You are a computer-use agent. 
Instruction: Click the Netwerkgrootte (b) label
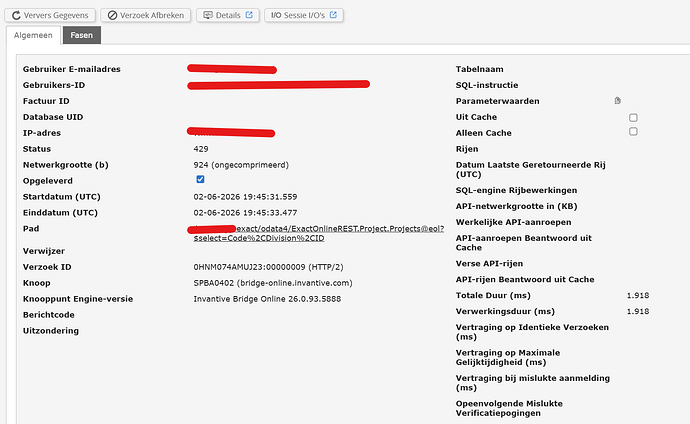click(x=66, y=165)
